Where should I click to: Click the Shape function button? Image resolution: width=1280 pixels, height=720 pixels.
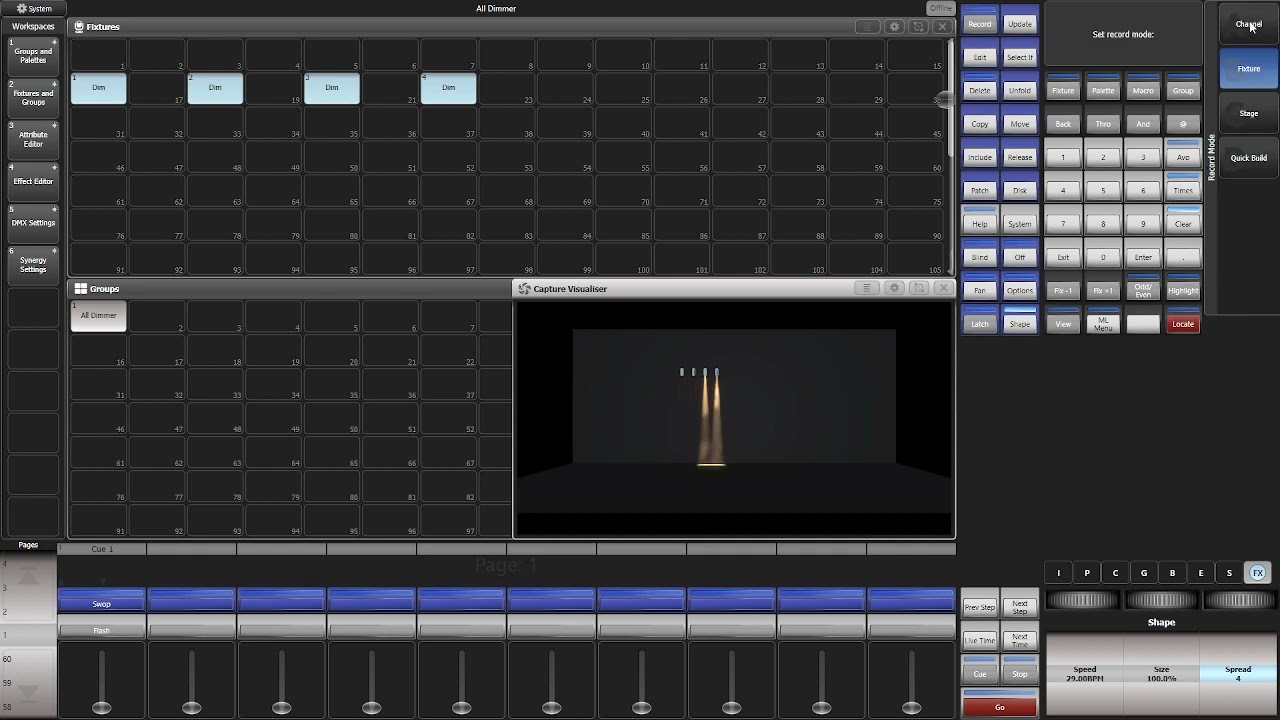pos(1020,322)
